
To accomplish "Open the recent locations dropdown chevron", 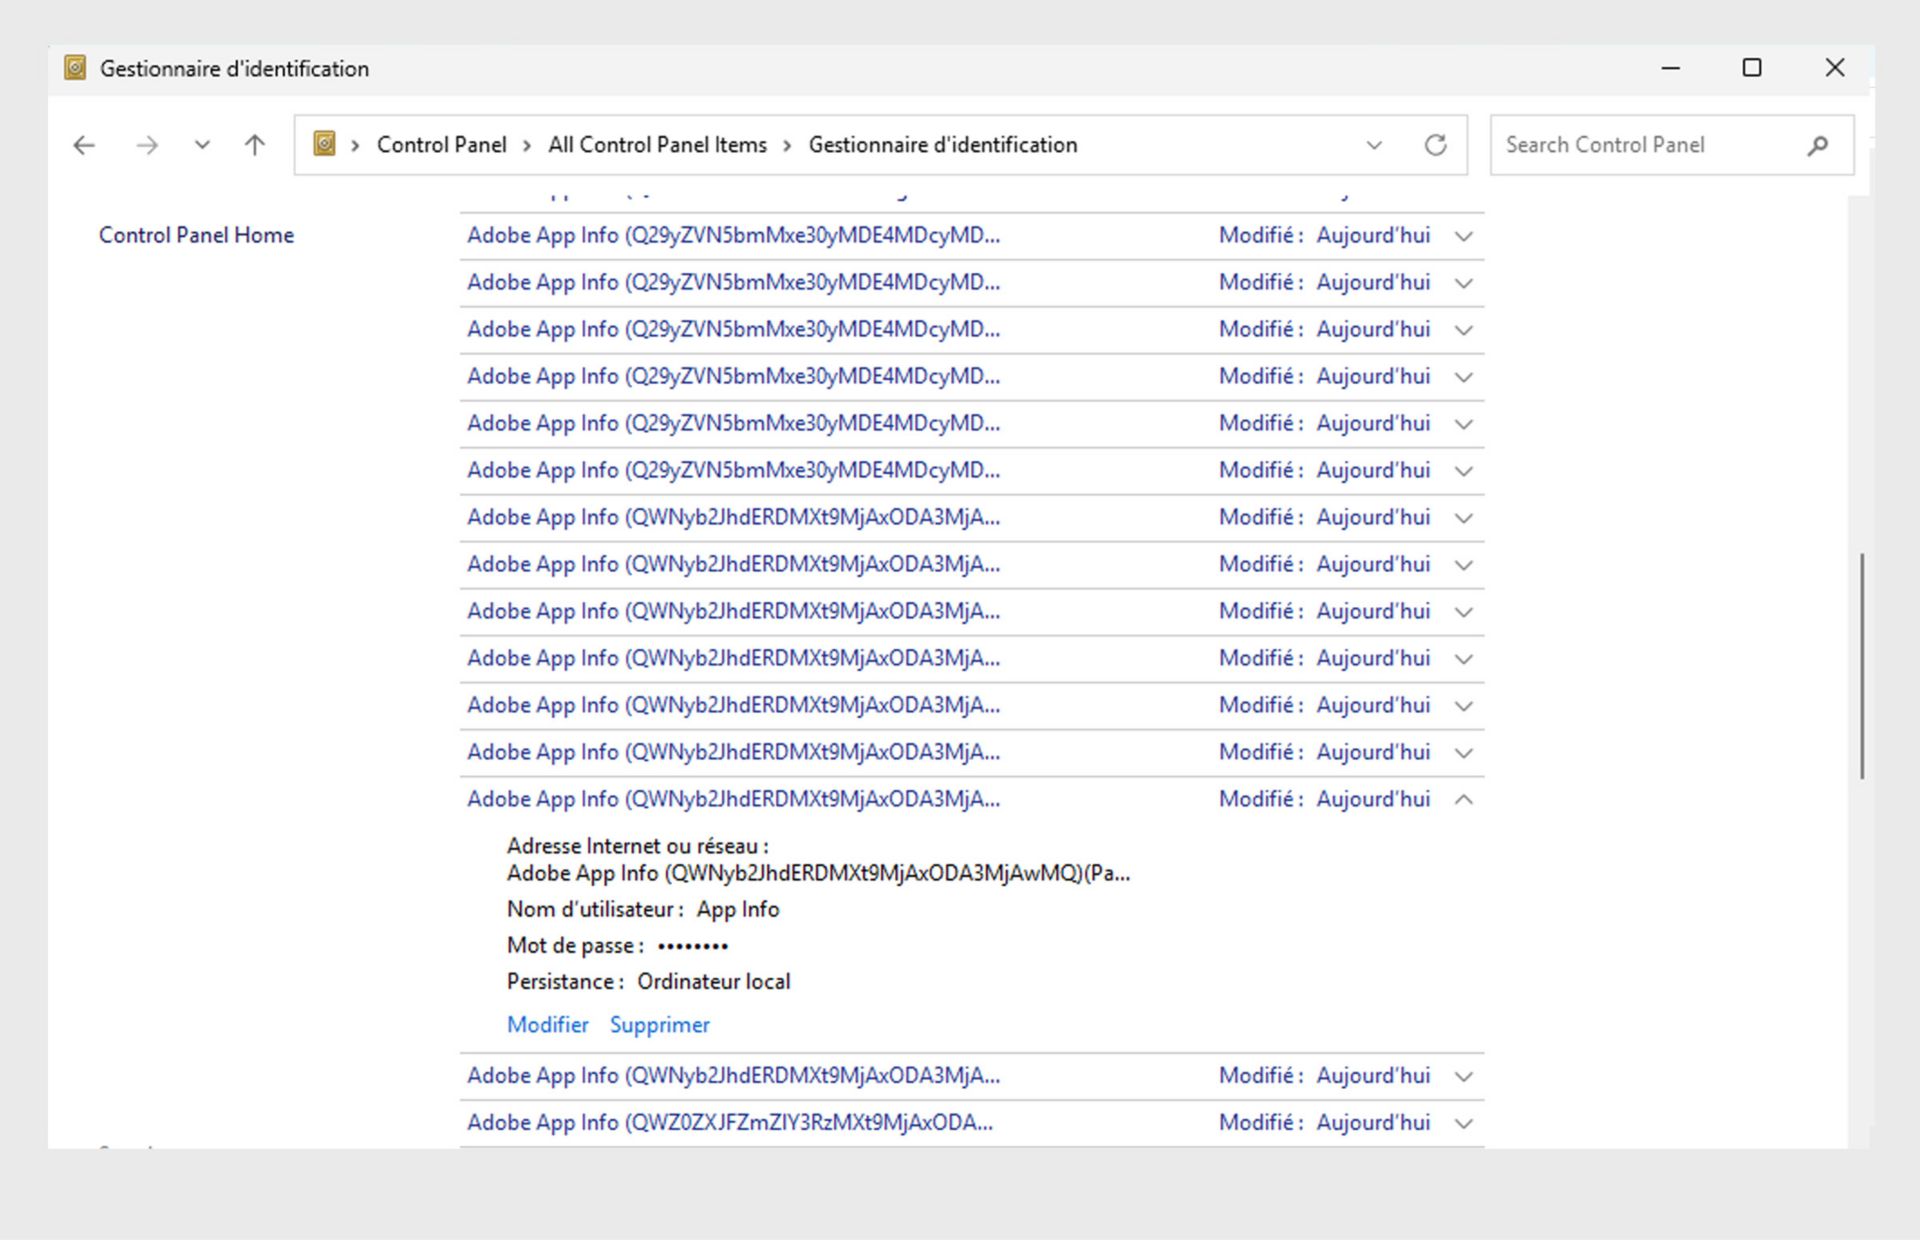I will [x=202, y=145].
